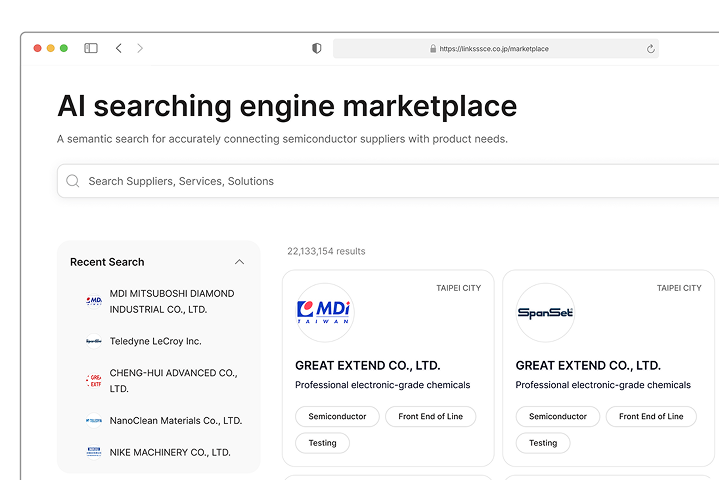Collapse the Recent Search panel
This screenshot has width=719, height=480.
[x=239, y=262]
